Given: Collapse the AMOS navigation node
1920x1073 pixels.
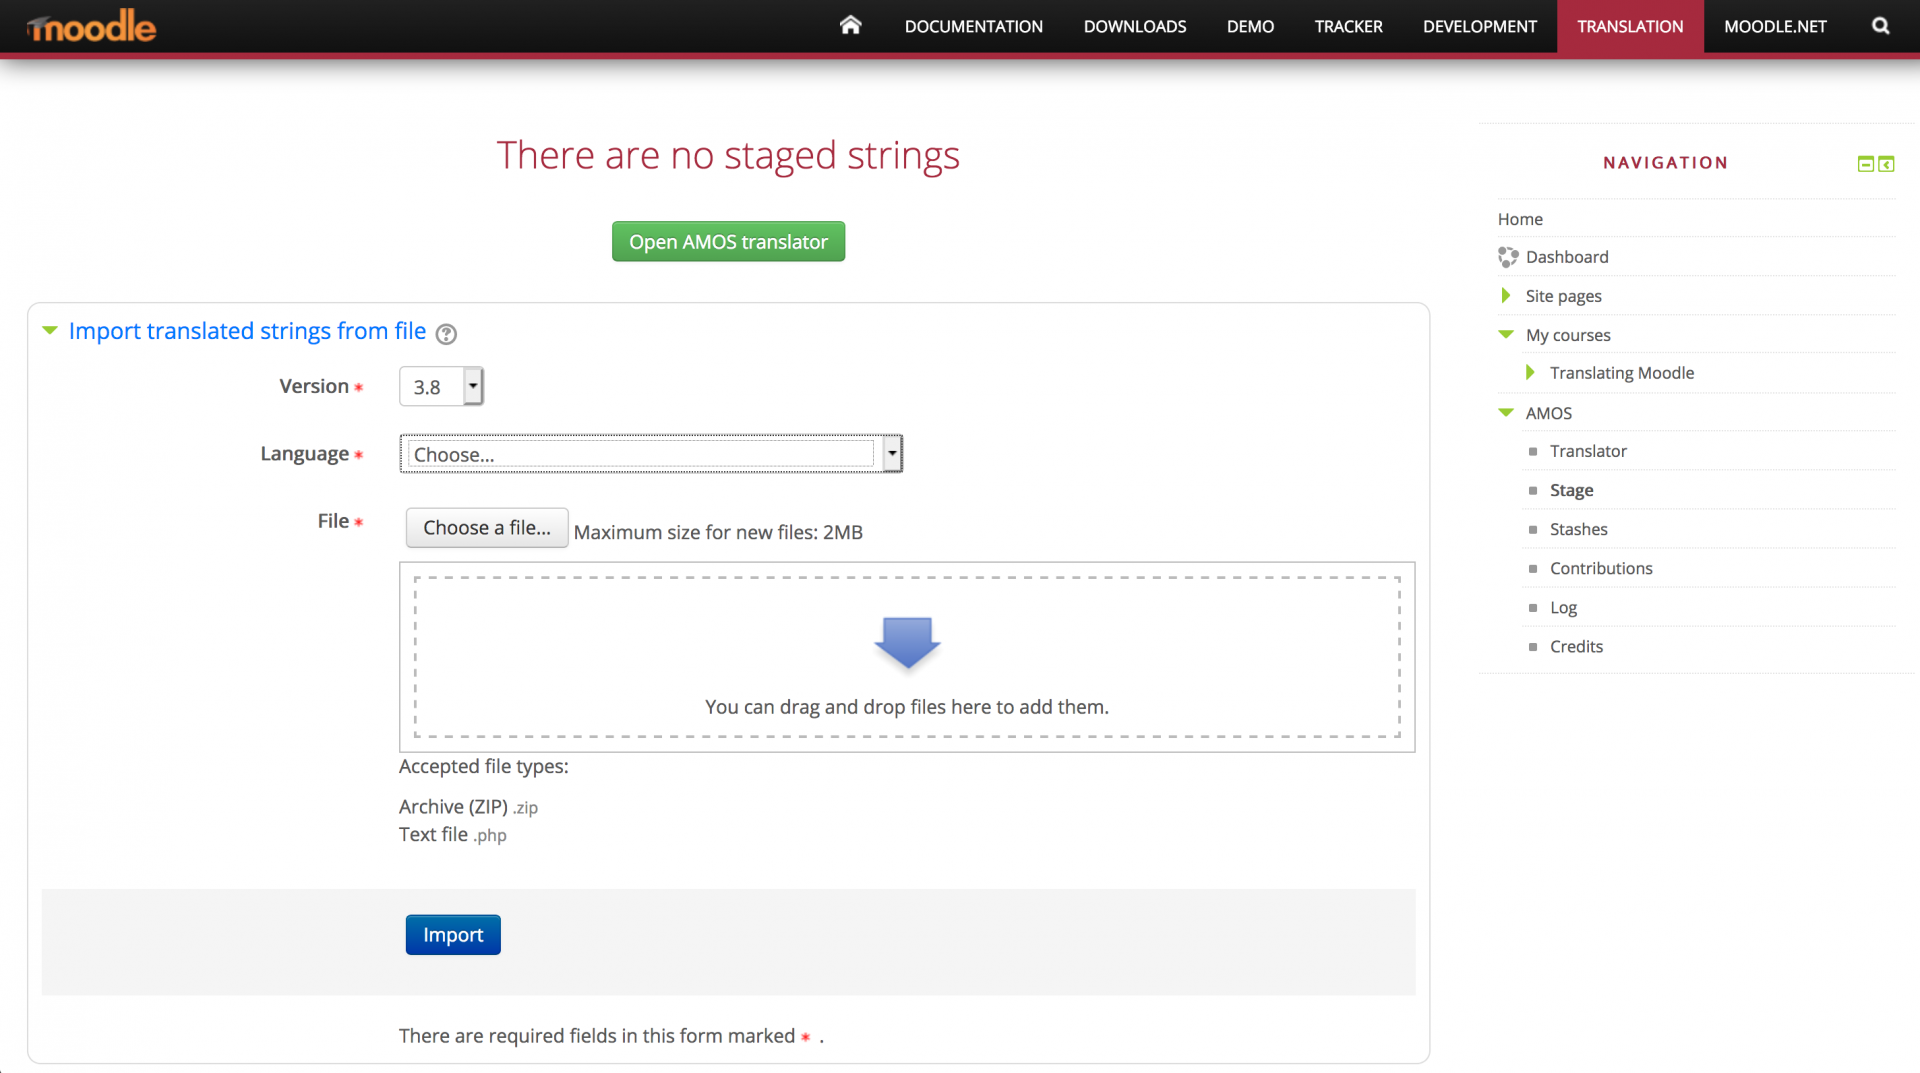Looking at the screenshot, I should click(1506, 413).
